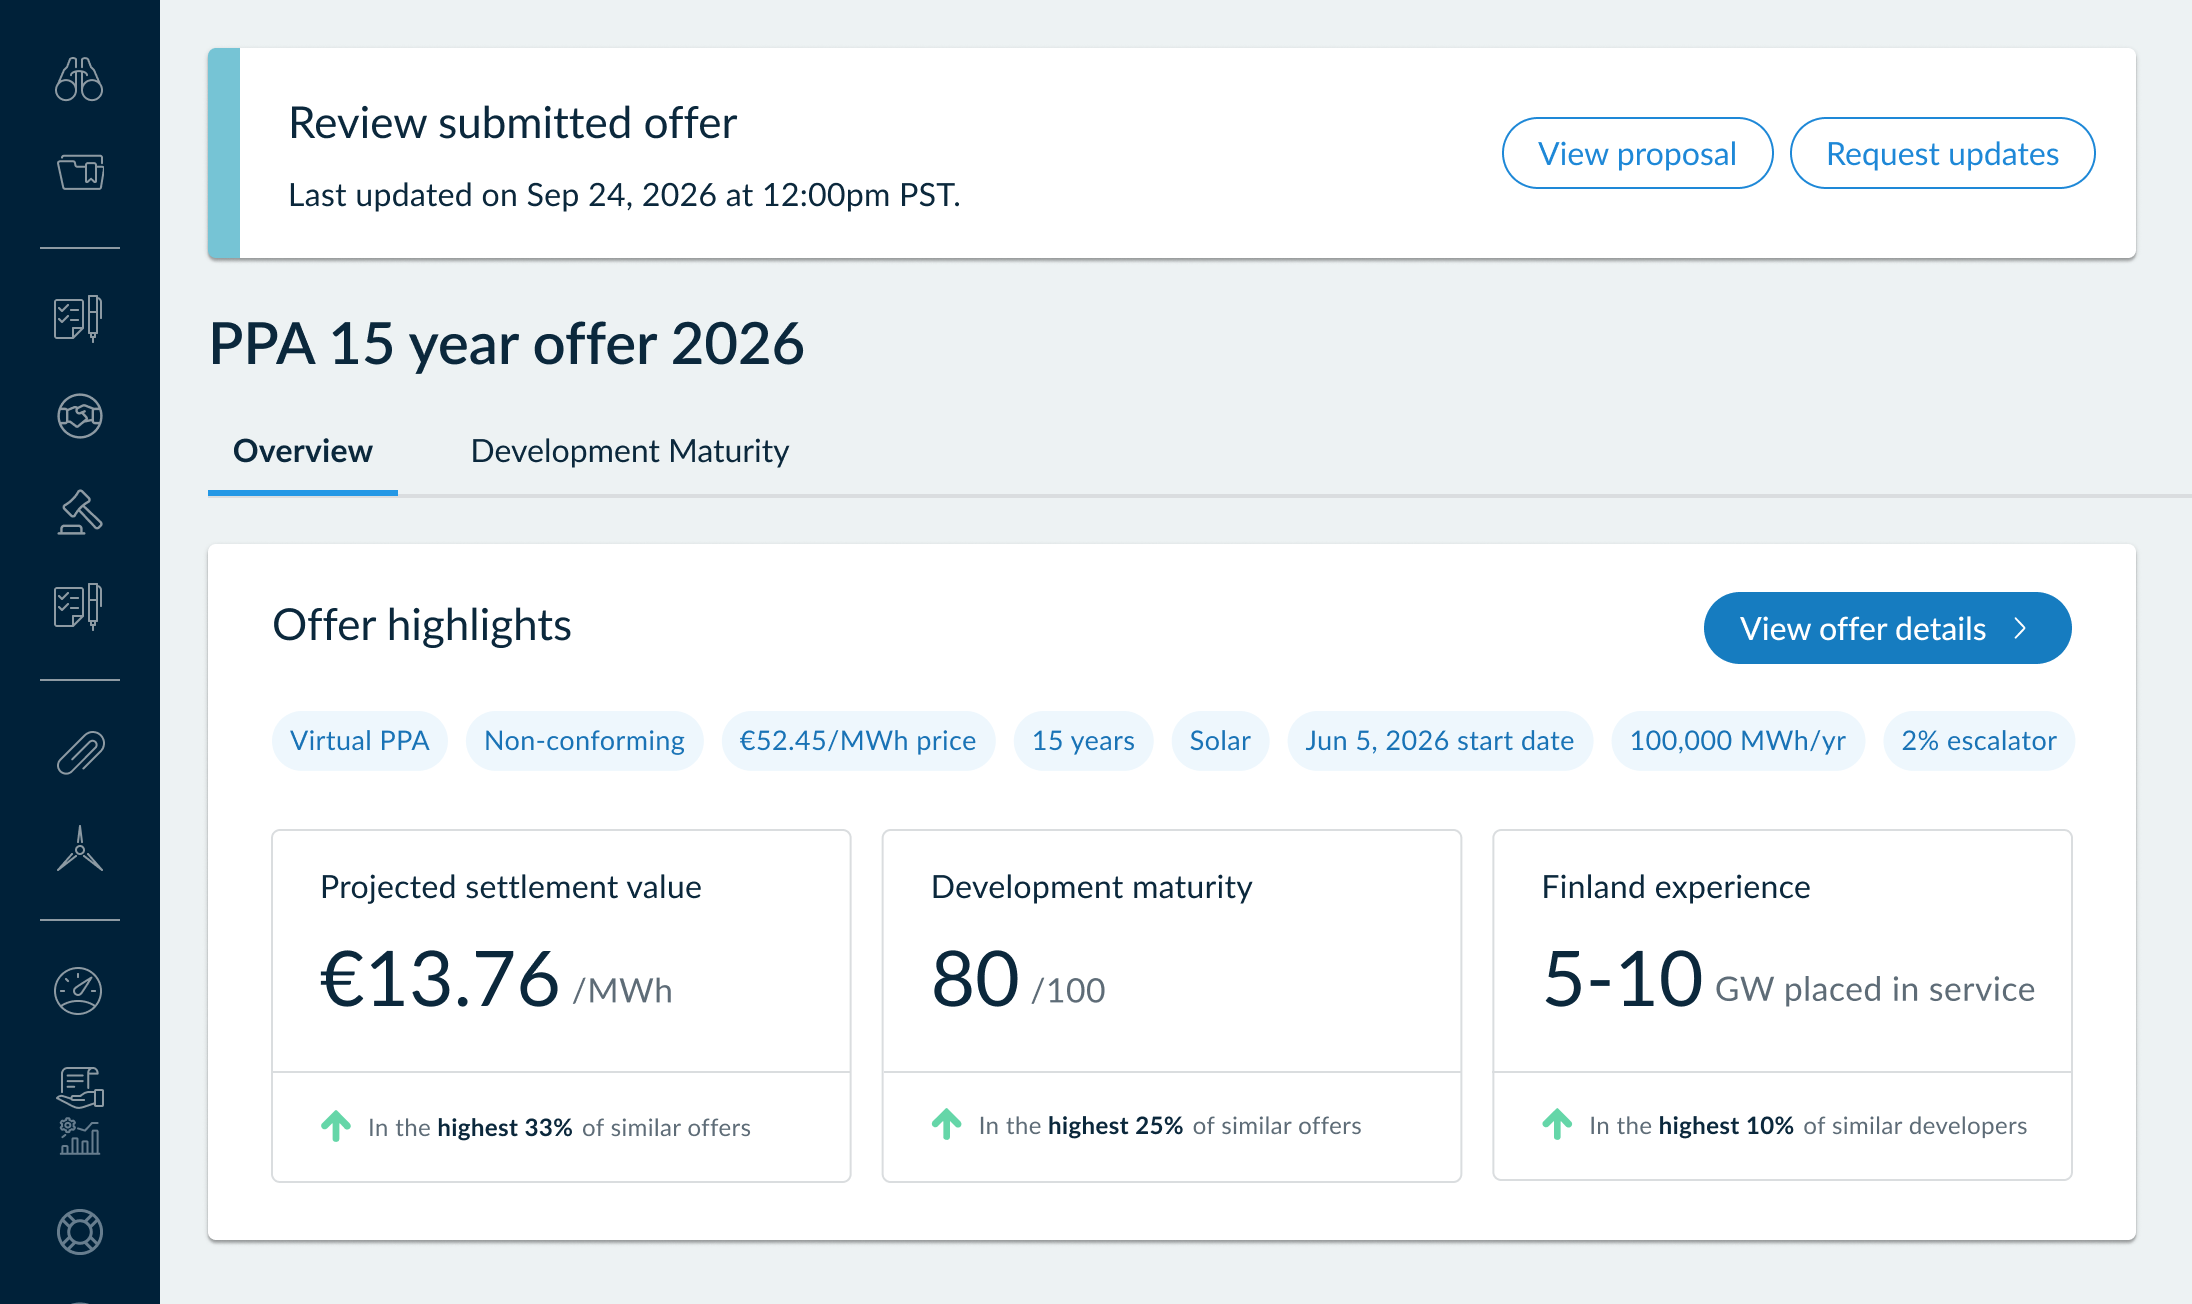The image size is (2192, 1304).
Task: Open the paperclip attachments icon
Action: pyautogui.click(x=80, y=753)
